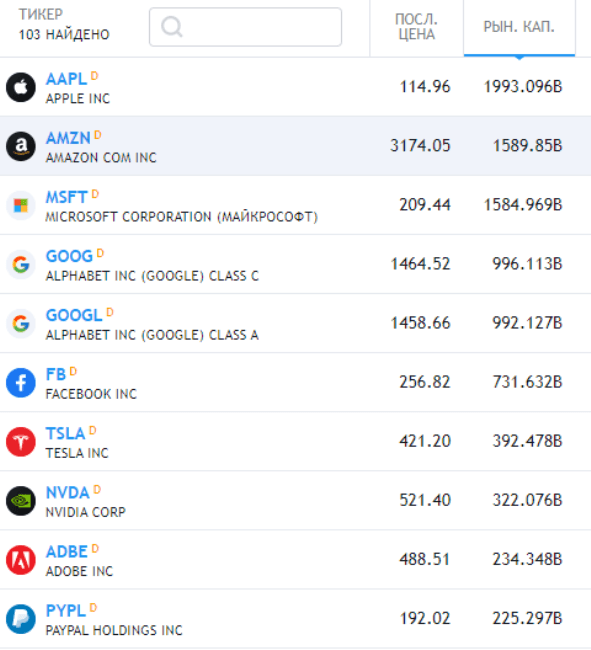The image size is (591, 650).
Task: Click the Nvidia logo icon
Action: pyautogui.click(x=21, y=501)
